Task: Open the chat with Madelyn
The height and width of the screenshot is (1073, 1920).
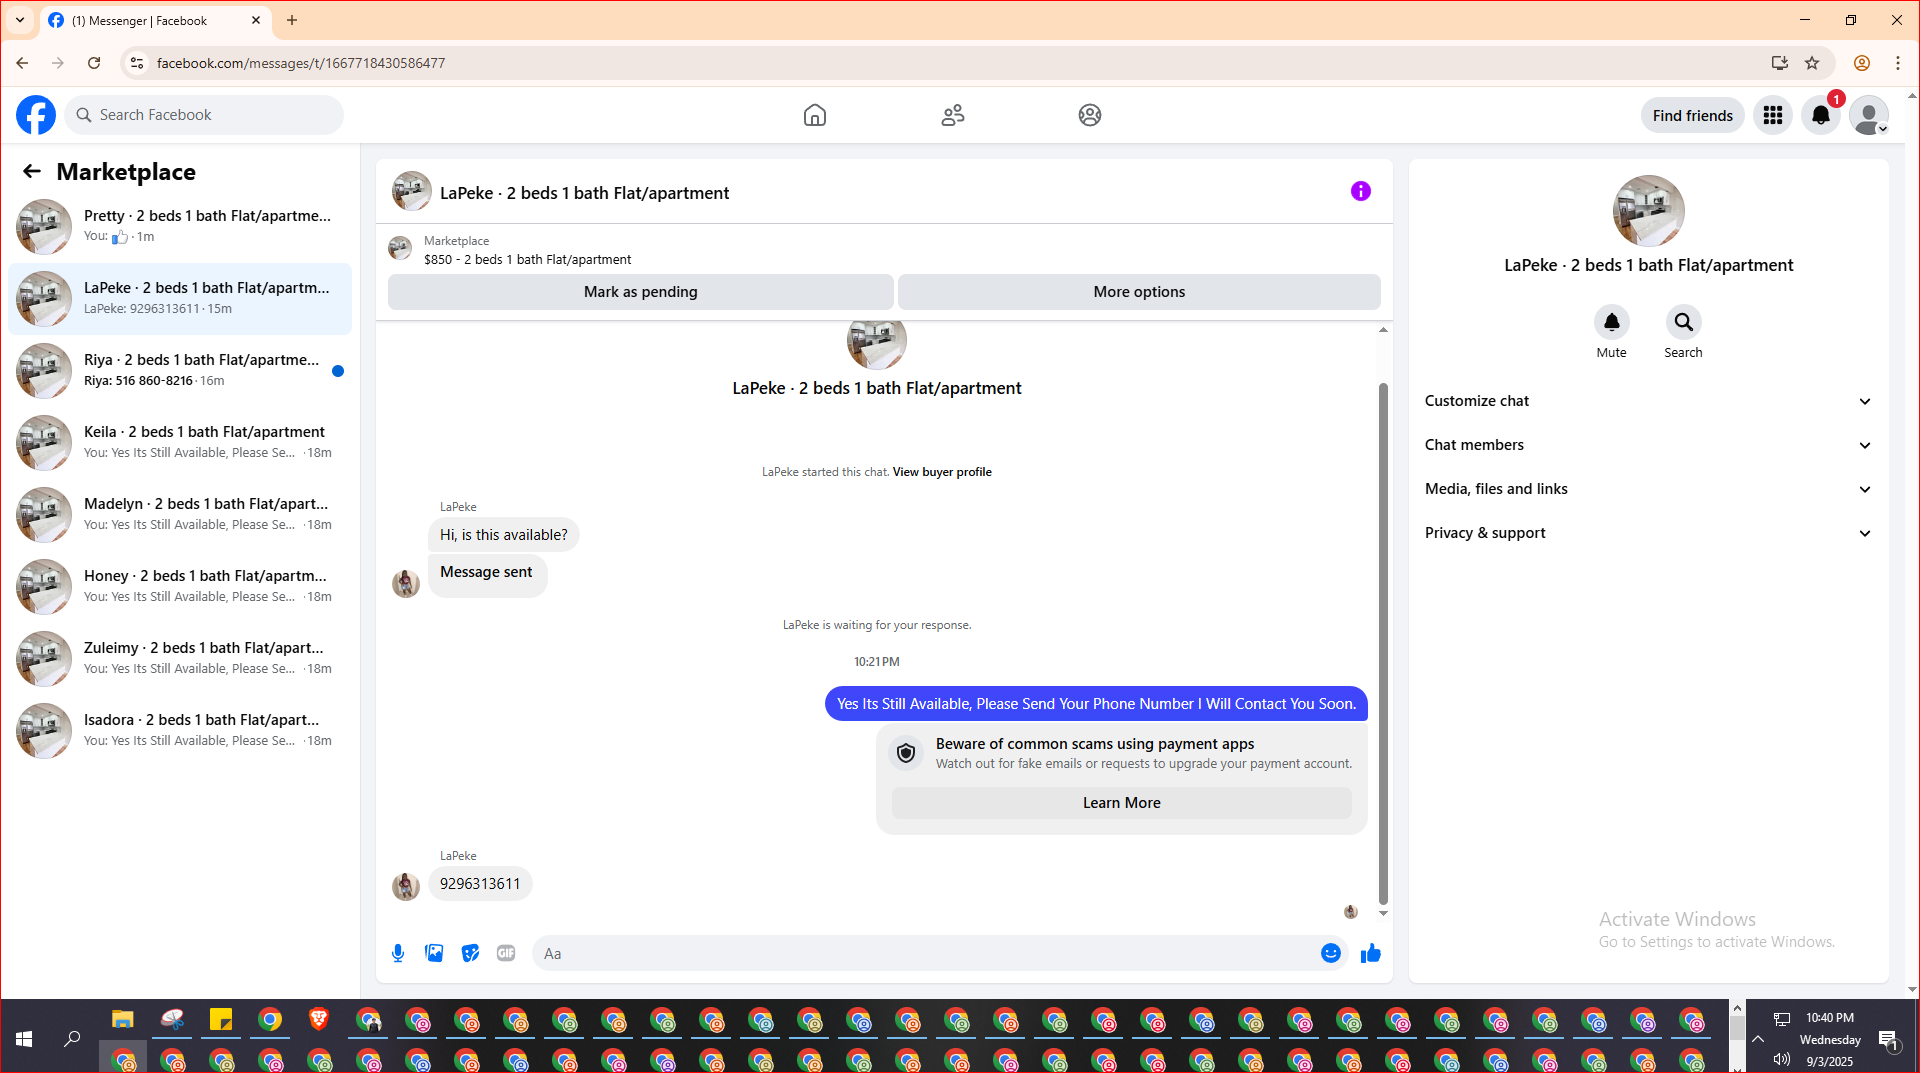Action: 180,515
